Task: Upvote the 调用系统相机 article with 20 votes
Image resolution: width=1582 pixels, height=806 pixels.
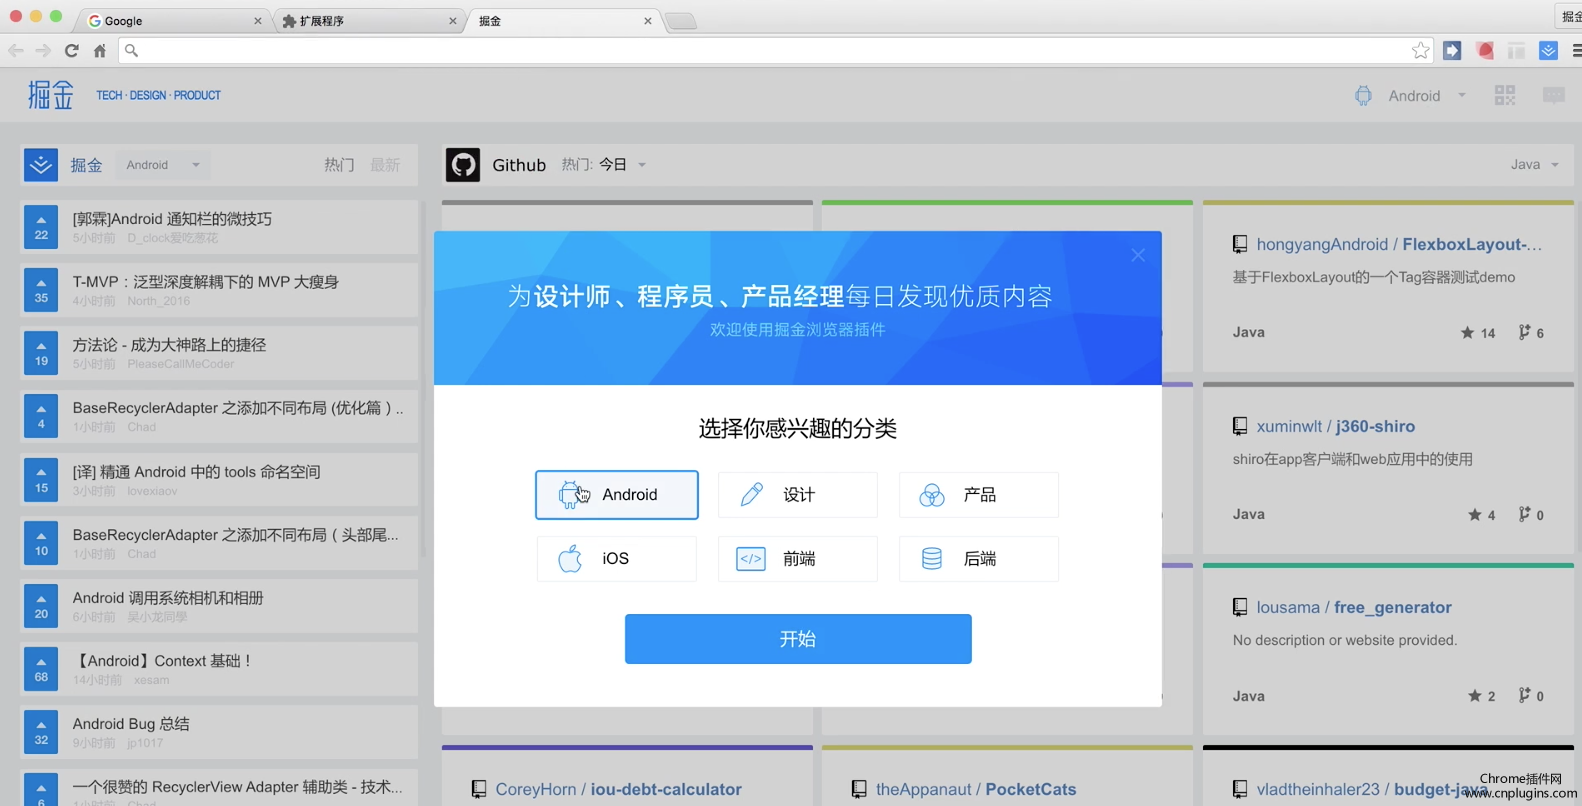Action: (41, 606)
